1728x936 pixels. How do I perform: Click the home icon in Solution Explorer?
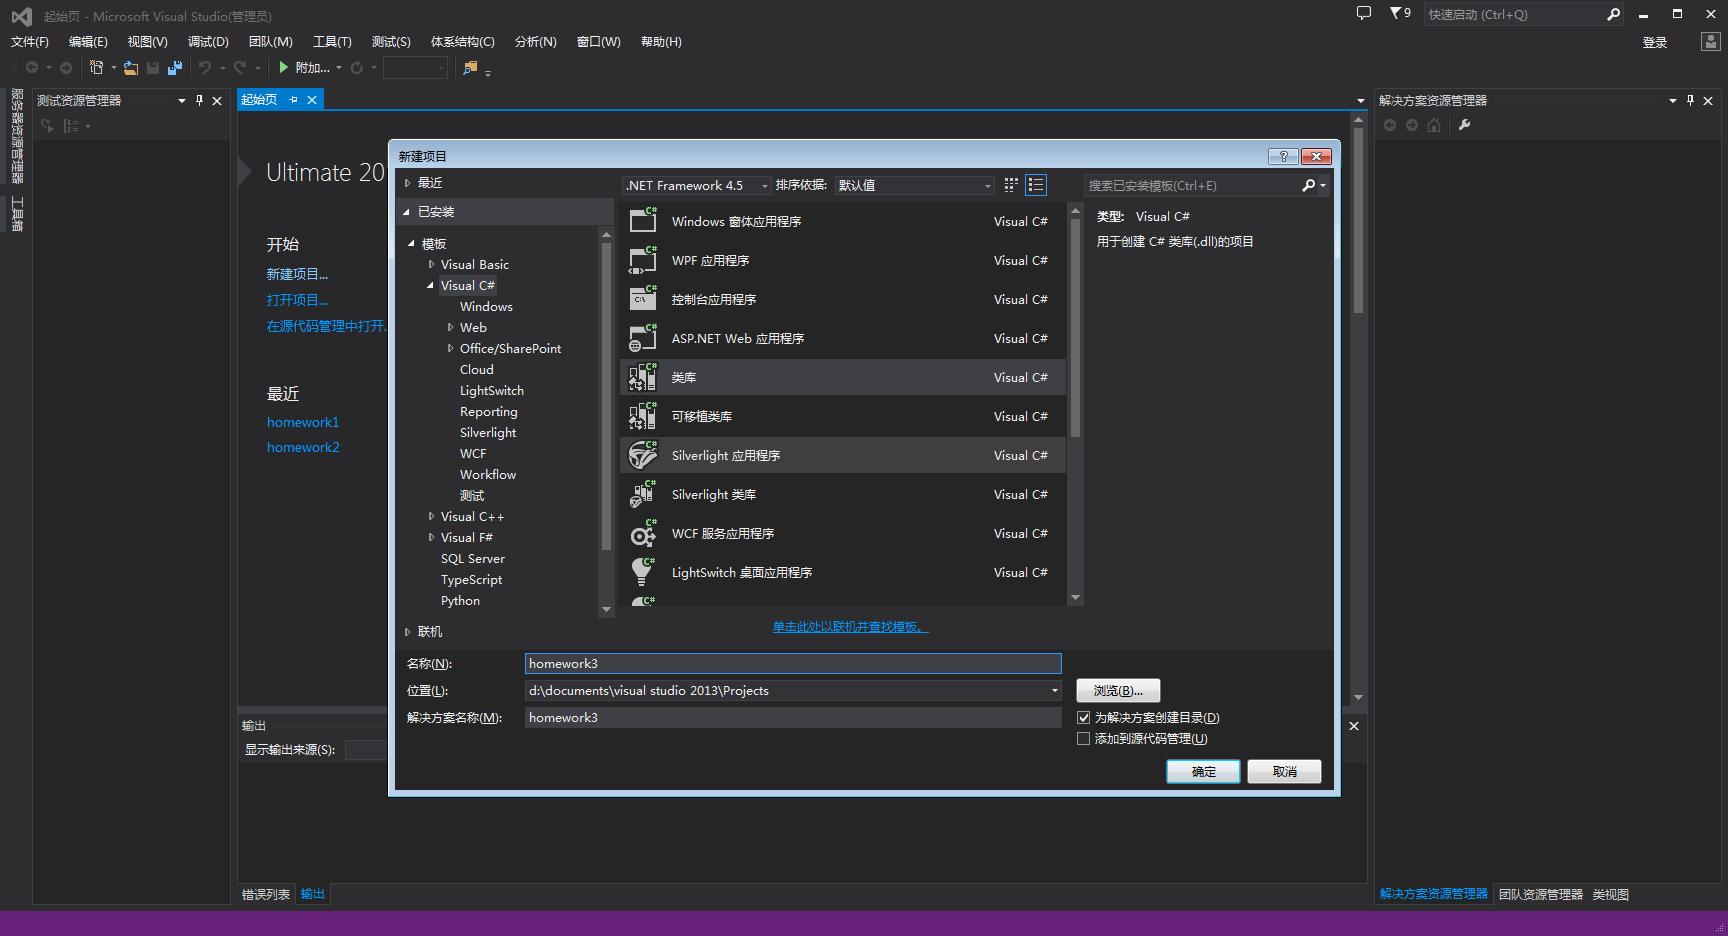pos(1434,125)
